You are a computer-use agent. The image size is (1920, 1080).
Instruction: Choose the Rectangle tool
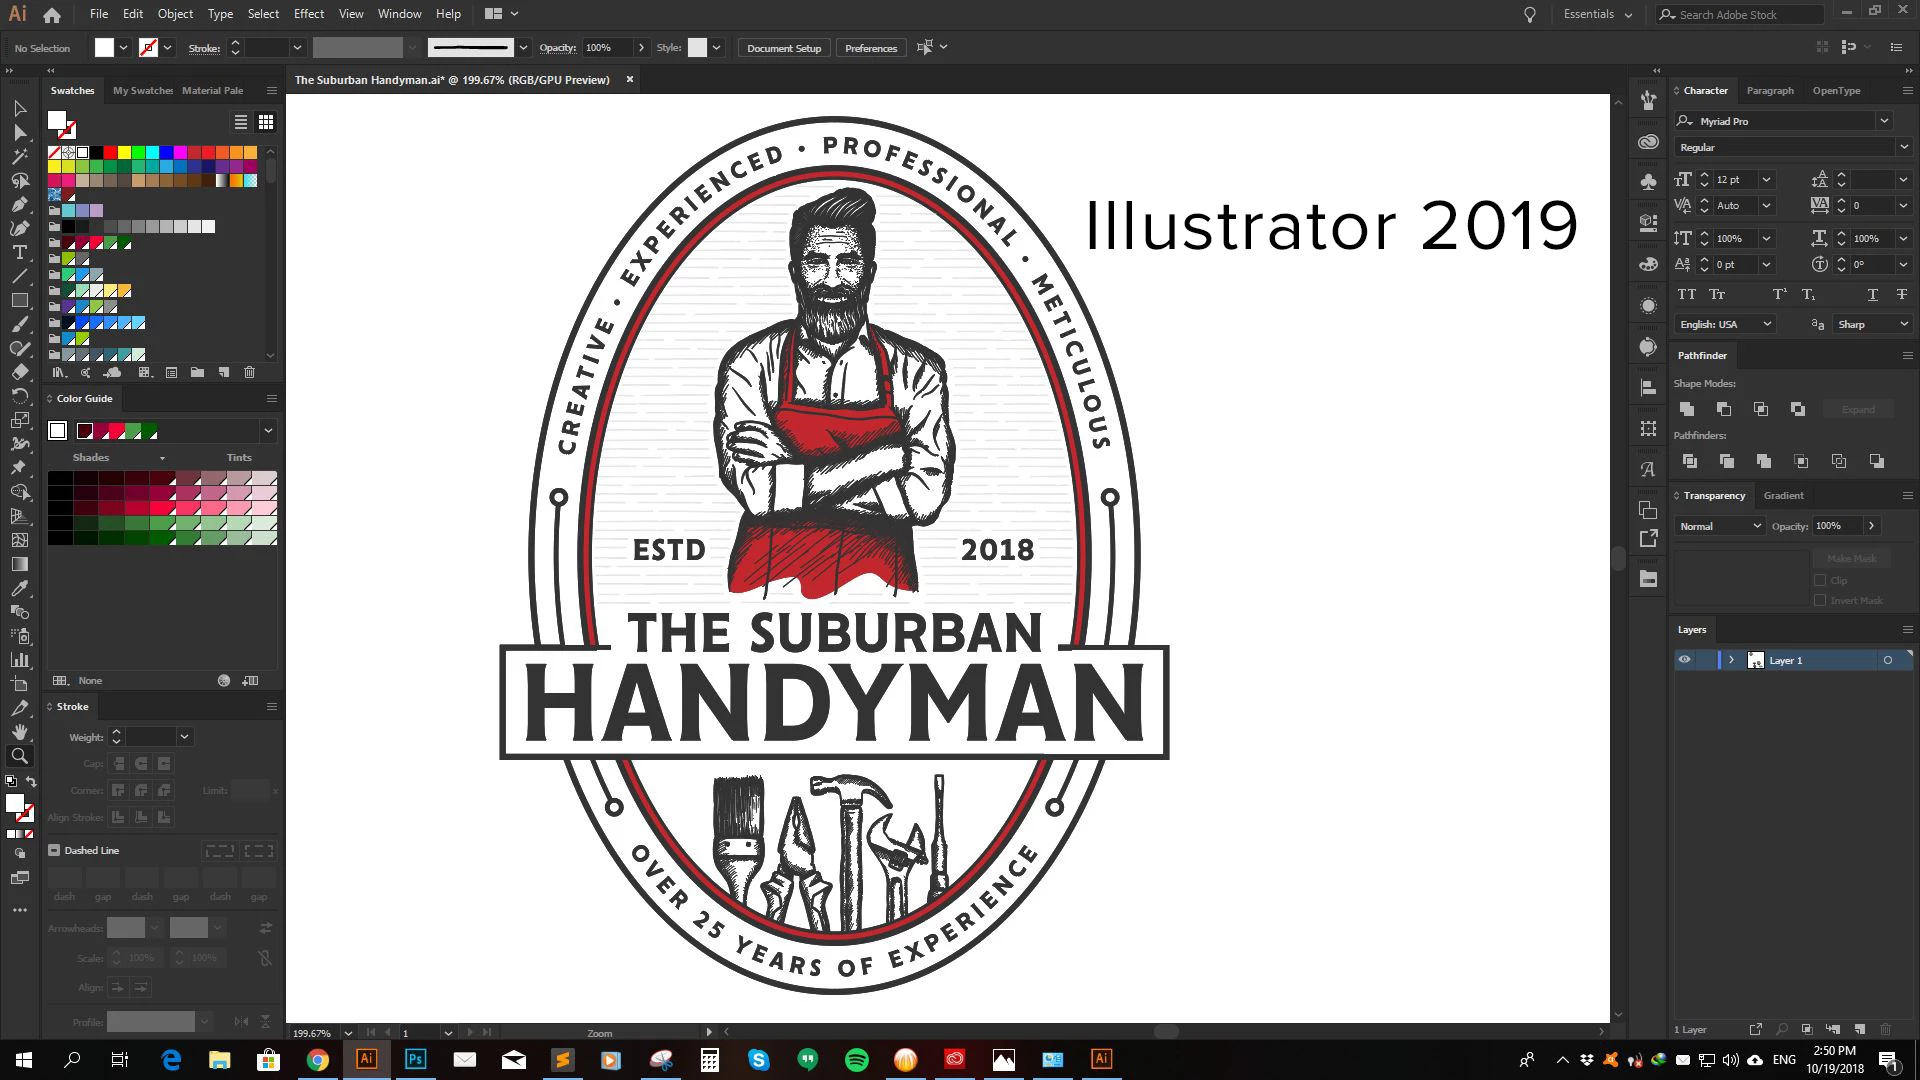19,300
